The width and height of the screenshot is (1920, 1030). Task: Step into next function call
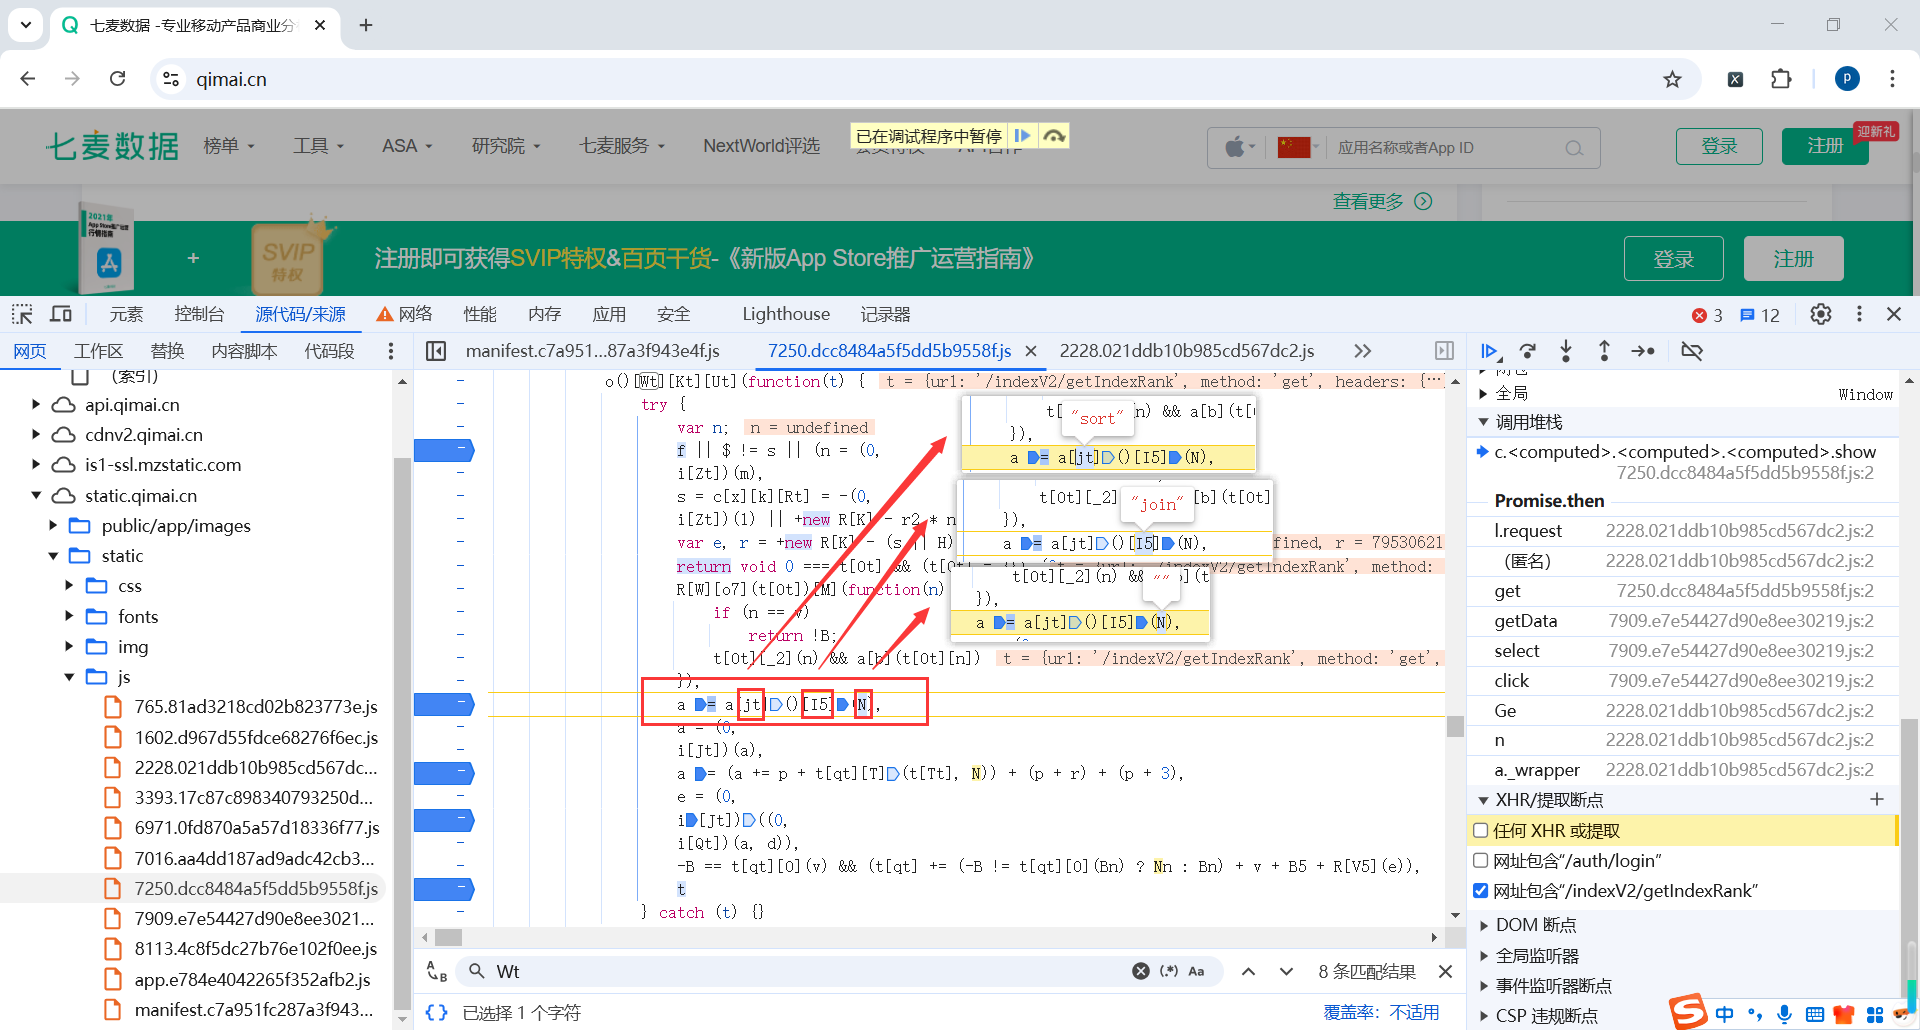[x=1565, y=351]
